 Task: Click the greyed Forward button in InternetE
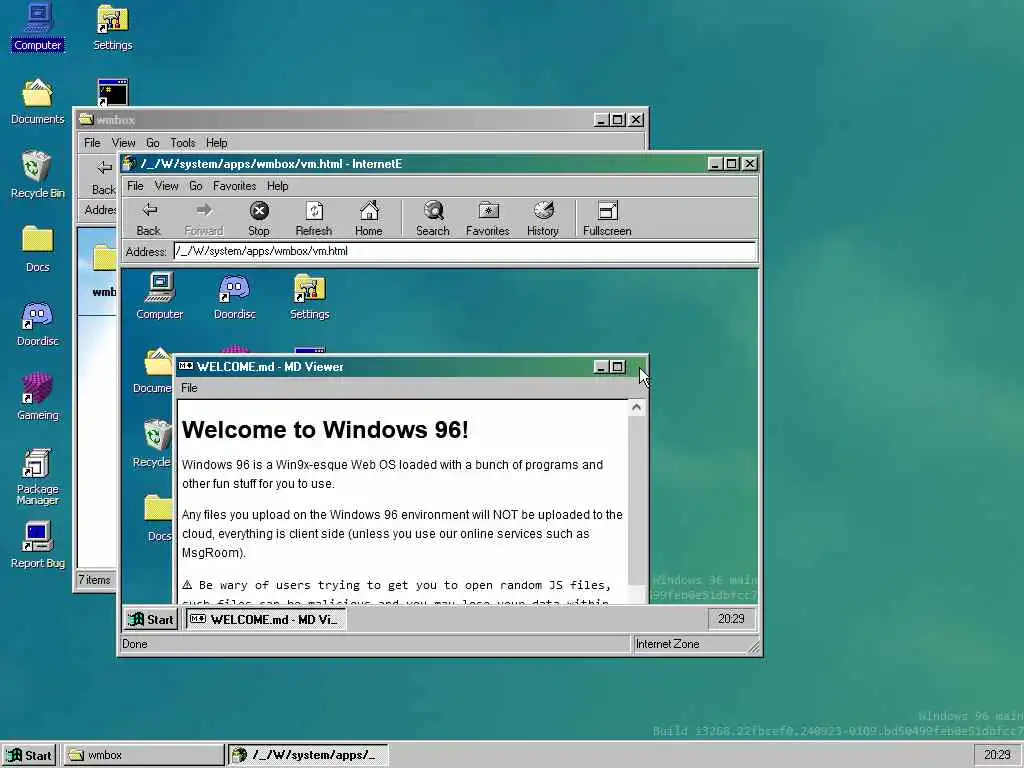point(204,219)
